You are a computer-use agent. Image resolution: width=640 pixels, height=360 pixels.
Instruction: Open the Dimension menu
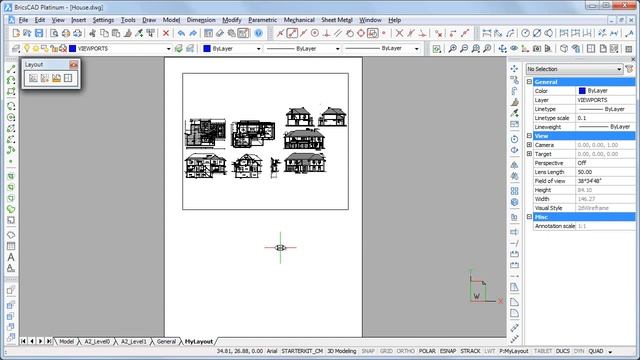tap(201, 20)
